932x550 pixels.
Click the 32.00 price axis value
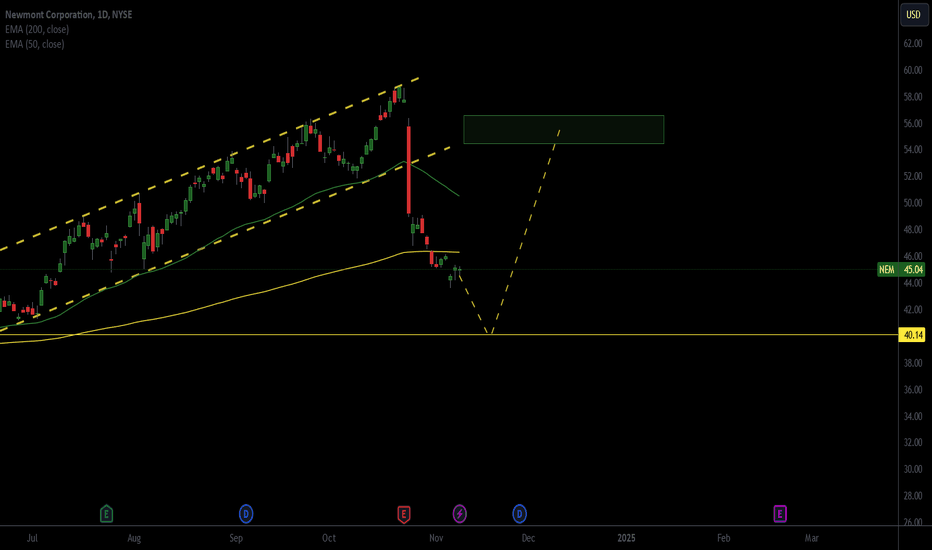[x=913, y=442]
